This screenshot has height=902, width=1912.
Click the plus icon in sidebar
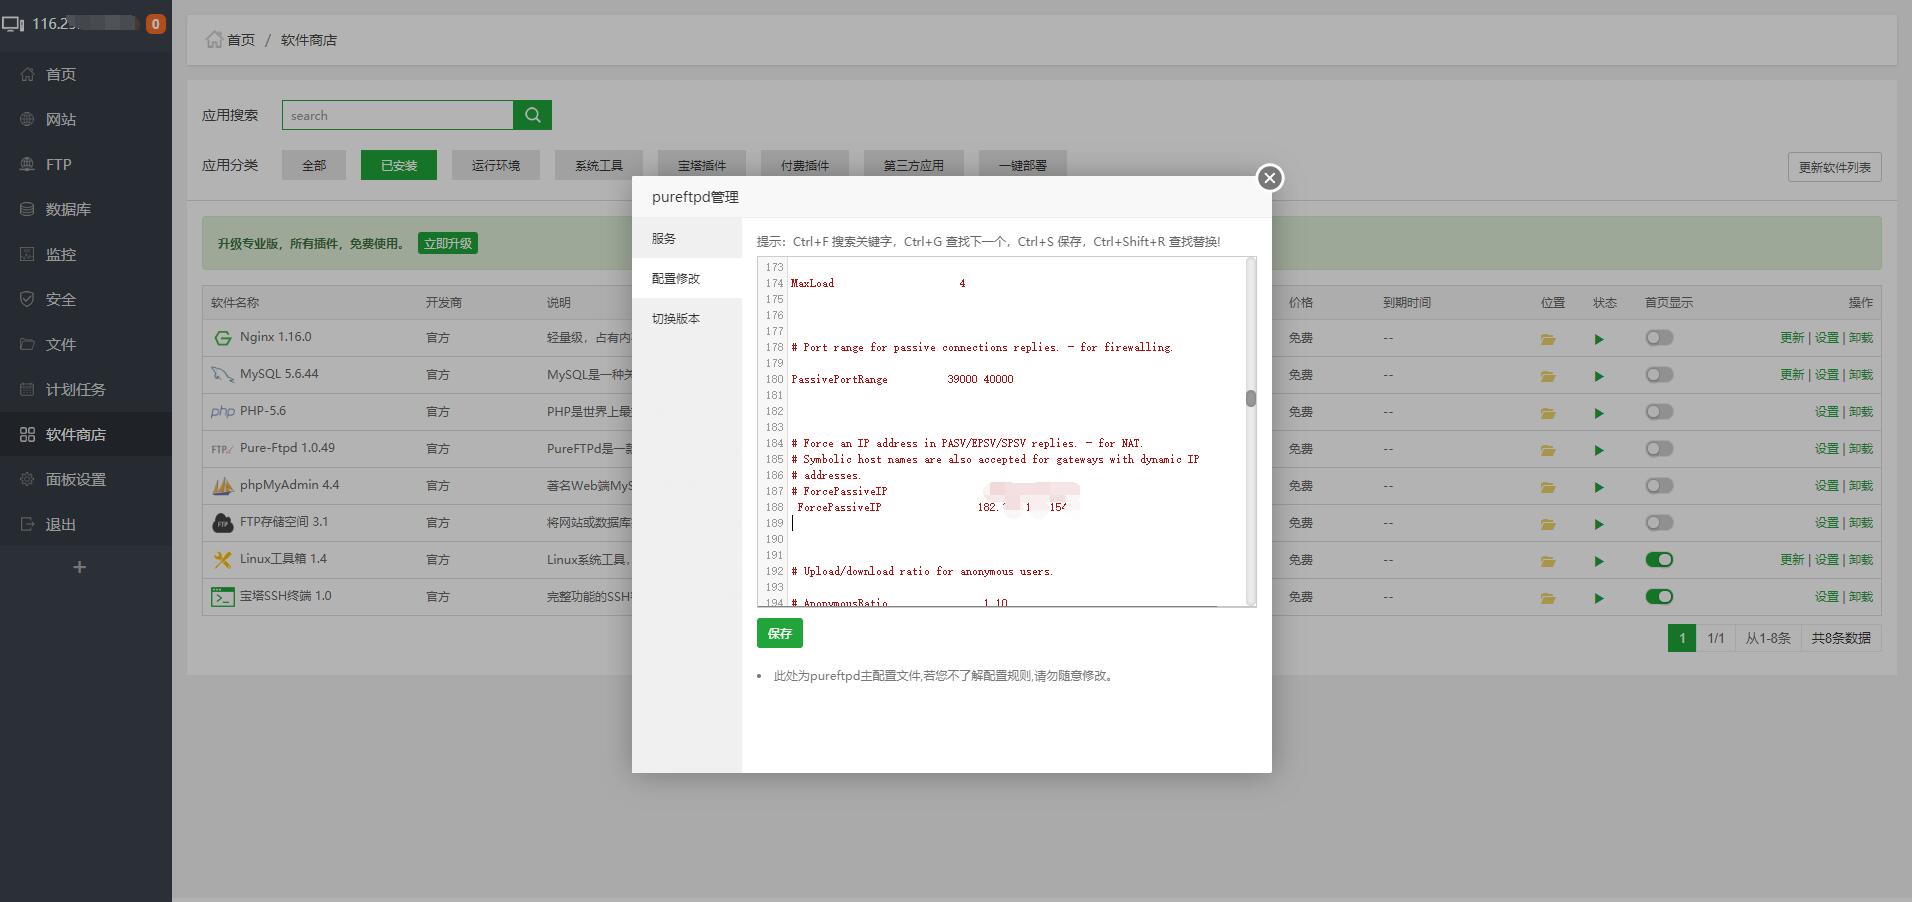(x=80, y=567)
